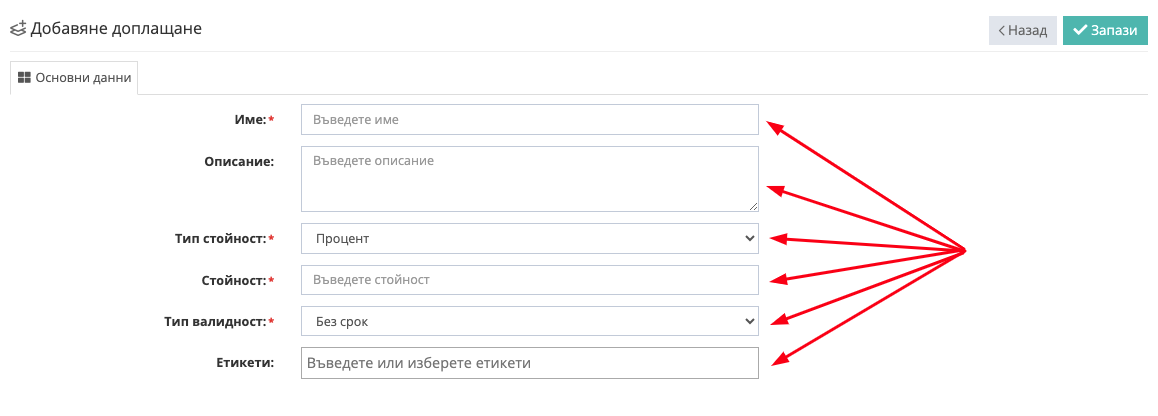1158x416 pixels.
Task: Click the left chevron icon in Назад
Action: point(1001,31)
